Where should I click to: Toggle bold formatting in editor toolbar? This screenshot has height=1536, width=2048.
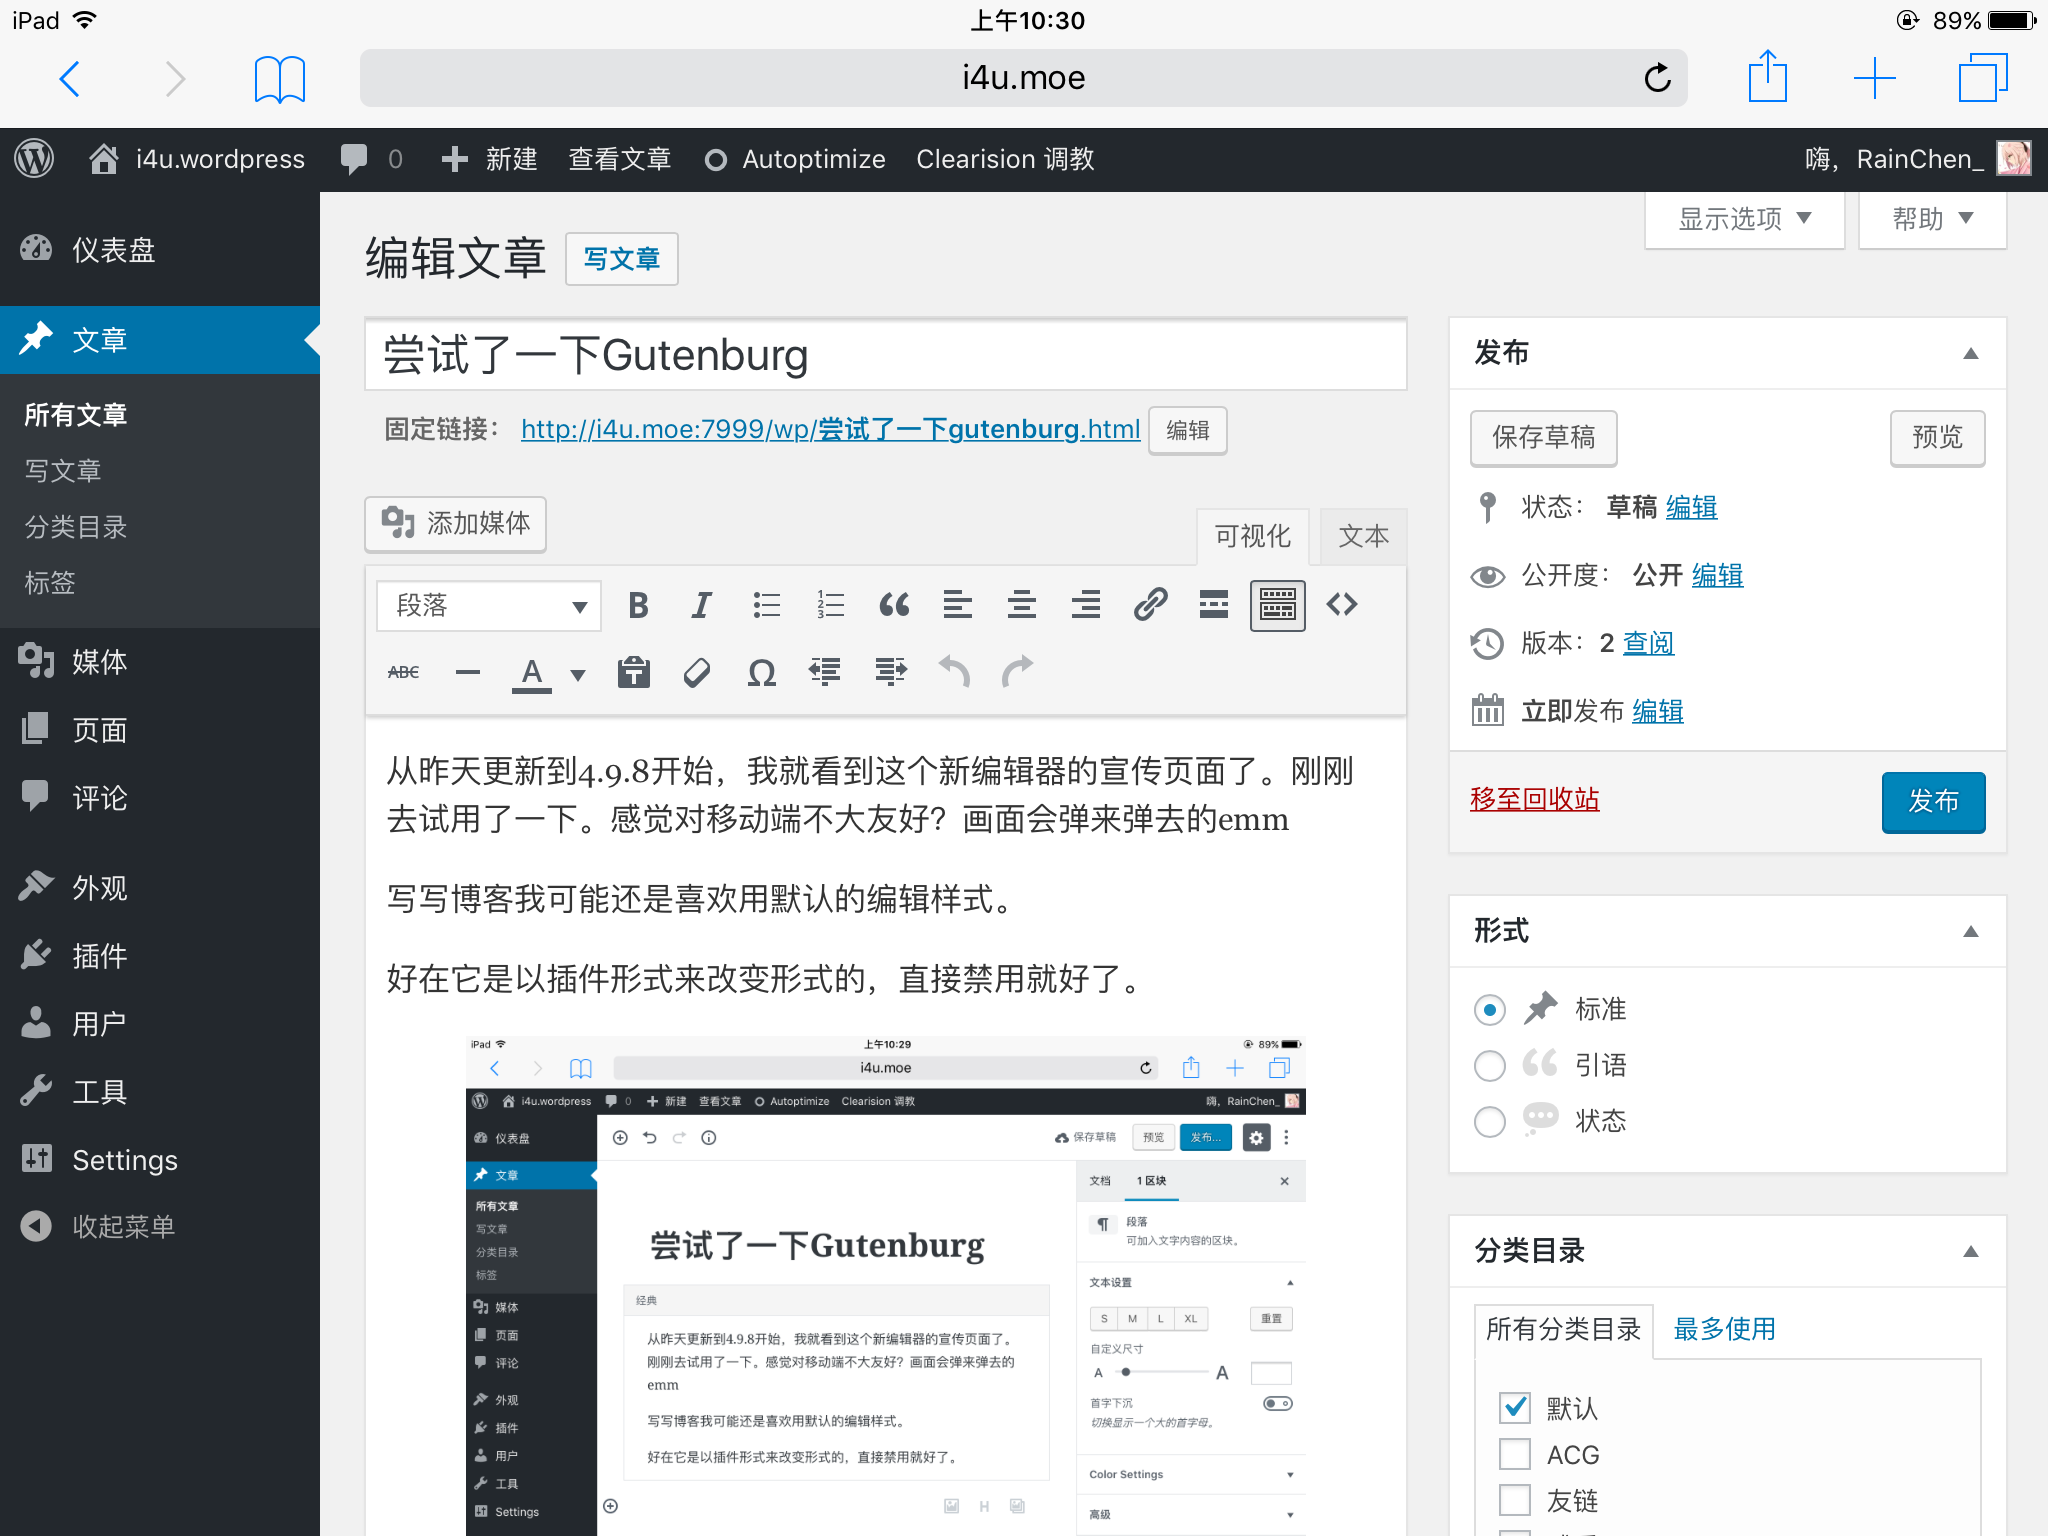click(x=638, y=605)
